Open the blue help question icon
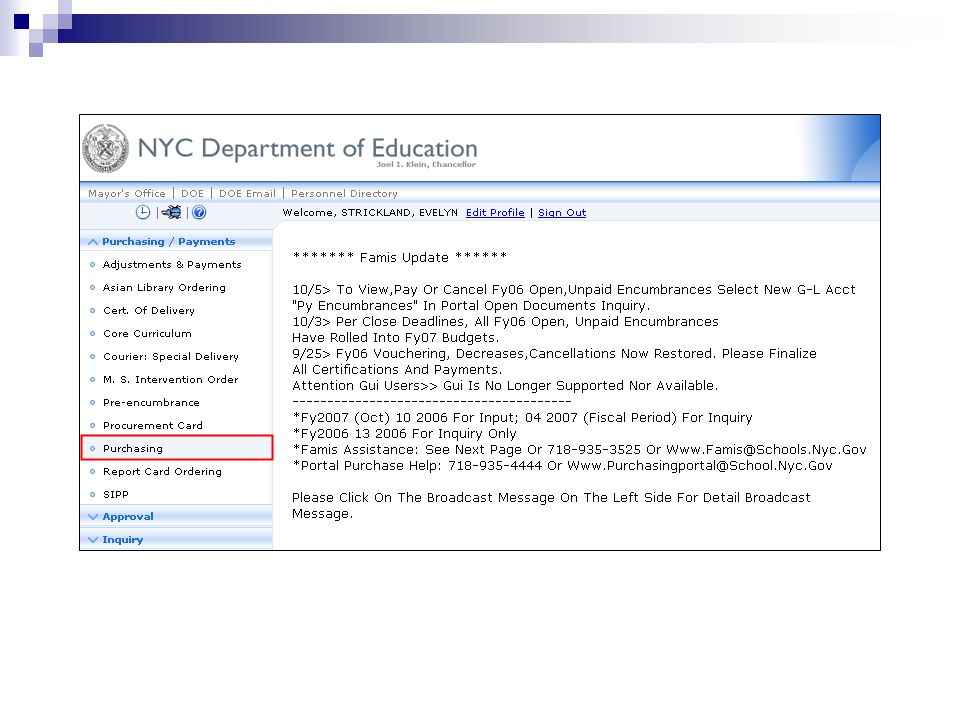The width and height of the screenshot is (960, 720). point(199,212)
